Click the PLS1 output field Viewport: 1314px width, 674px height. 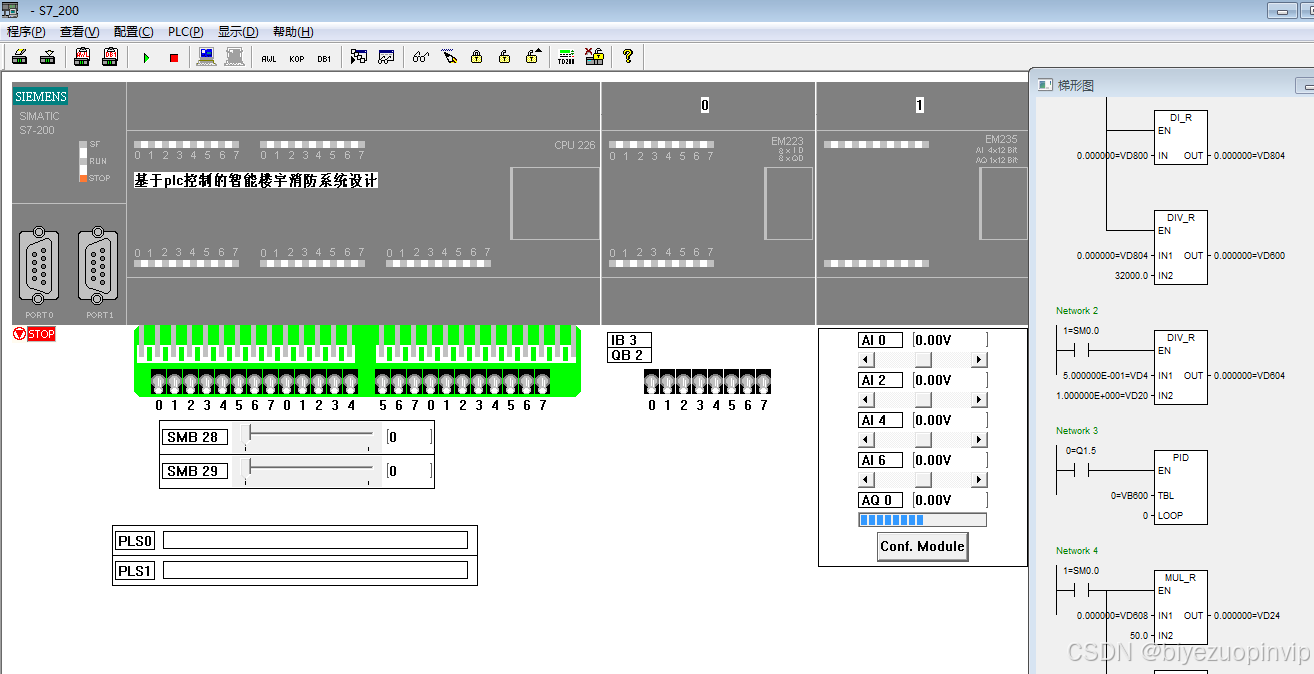click(x=315, y=570)
